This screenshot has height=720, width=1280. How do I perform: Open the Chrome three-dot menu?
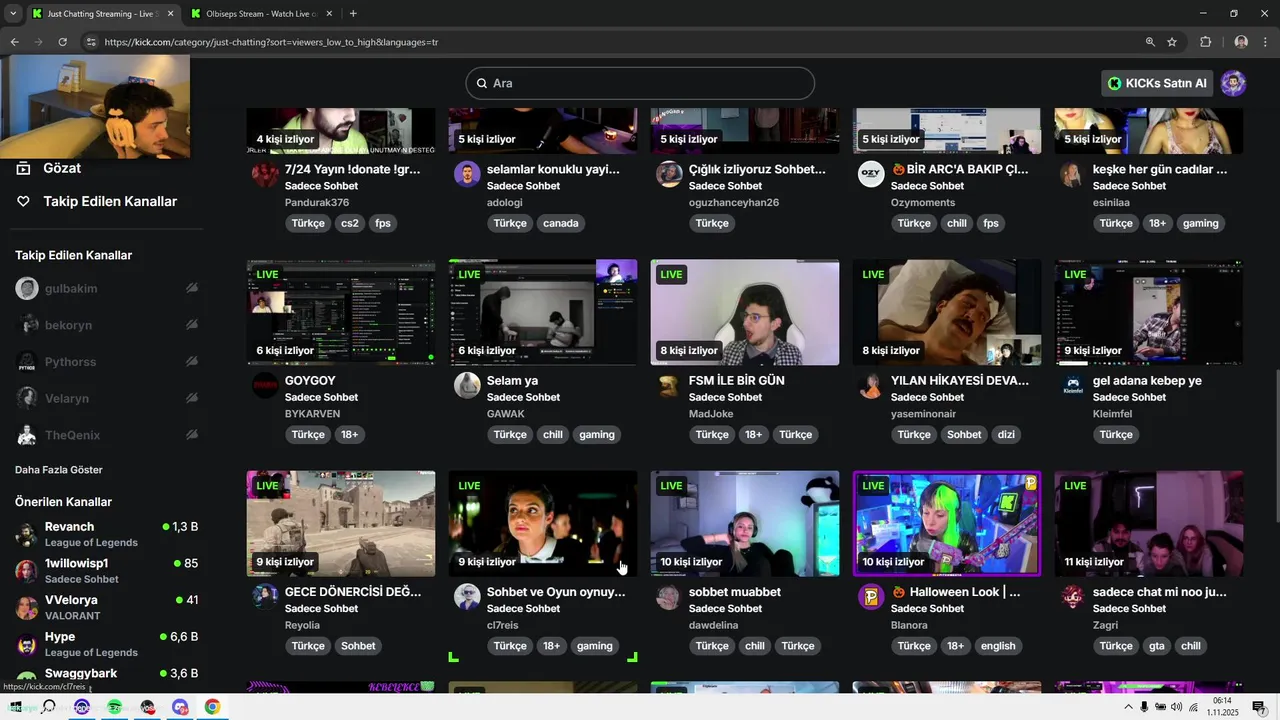click(x=1266, y=42)
